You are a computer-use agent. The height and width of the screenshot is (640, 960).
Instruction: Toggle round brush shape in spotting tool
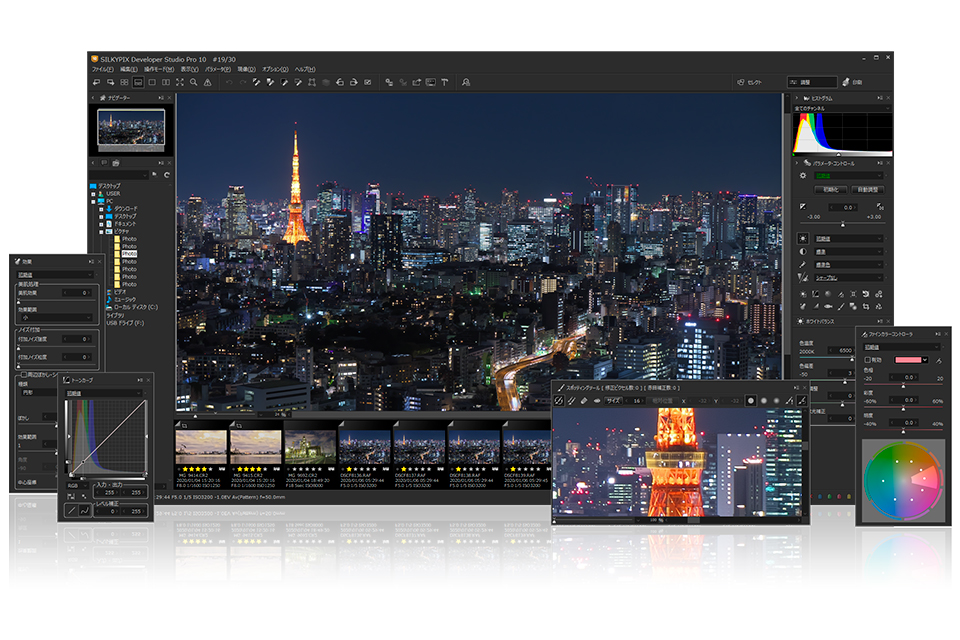pos(751,401)
